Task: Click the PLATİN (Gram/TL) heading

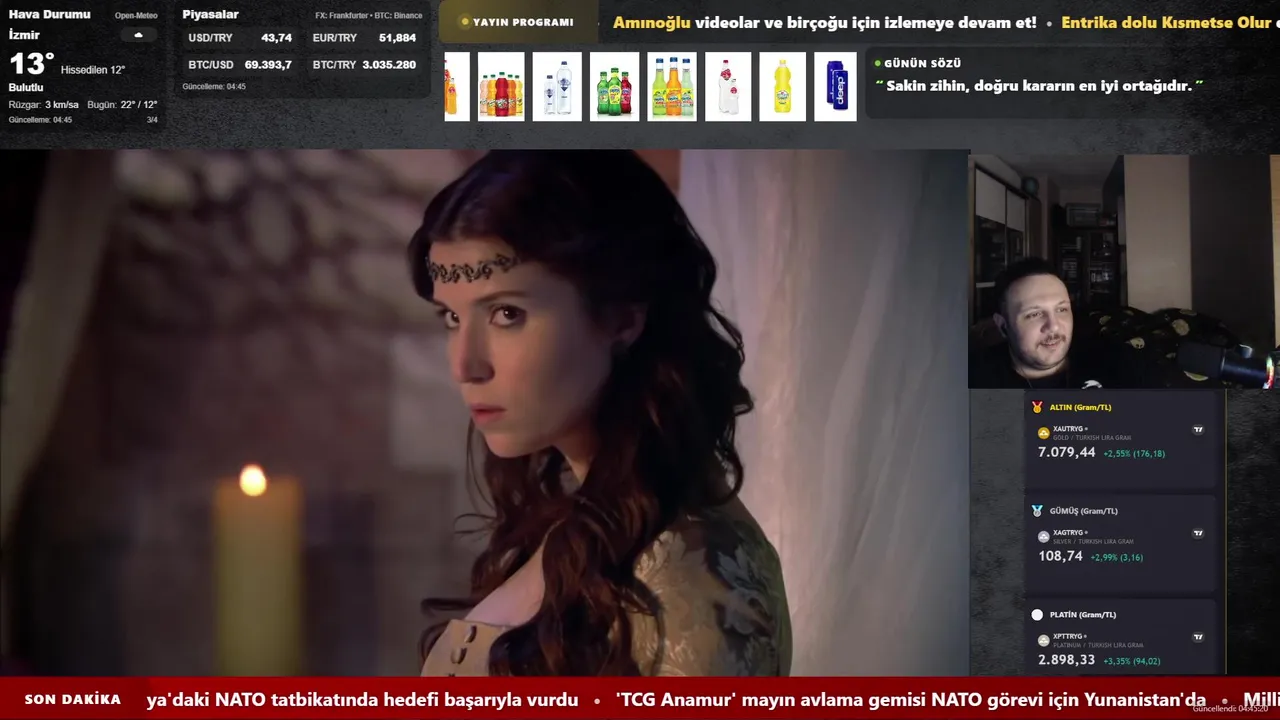Action: pyautogui.click(x=1083, y=615)
